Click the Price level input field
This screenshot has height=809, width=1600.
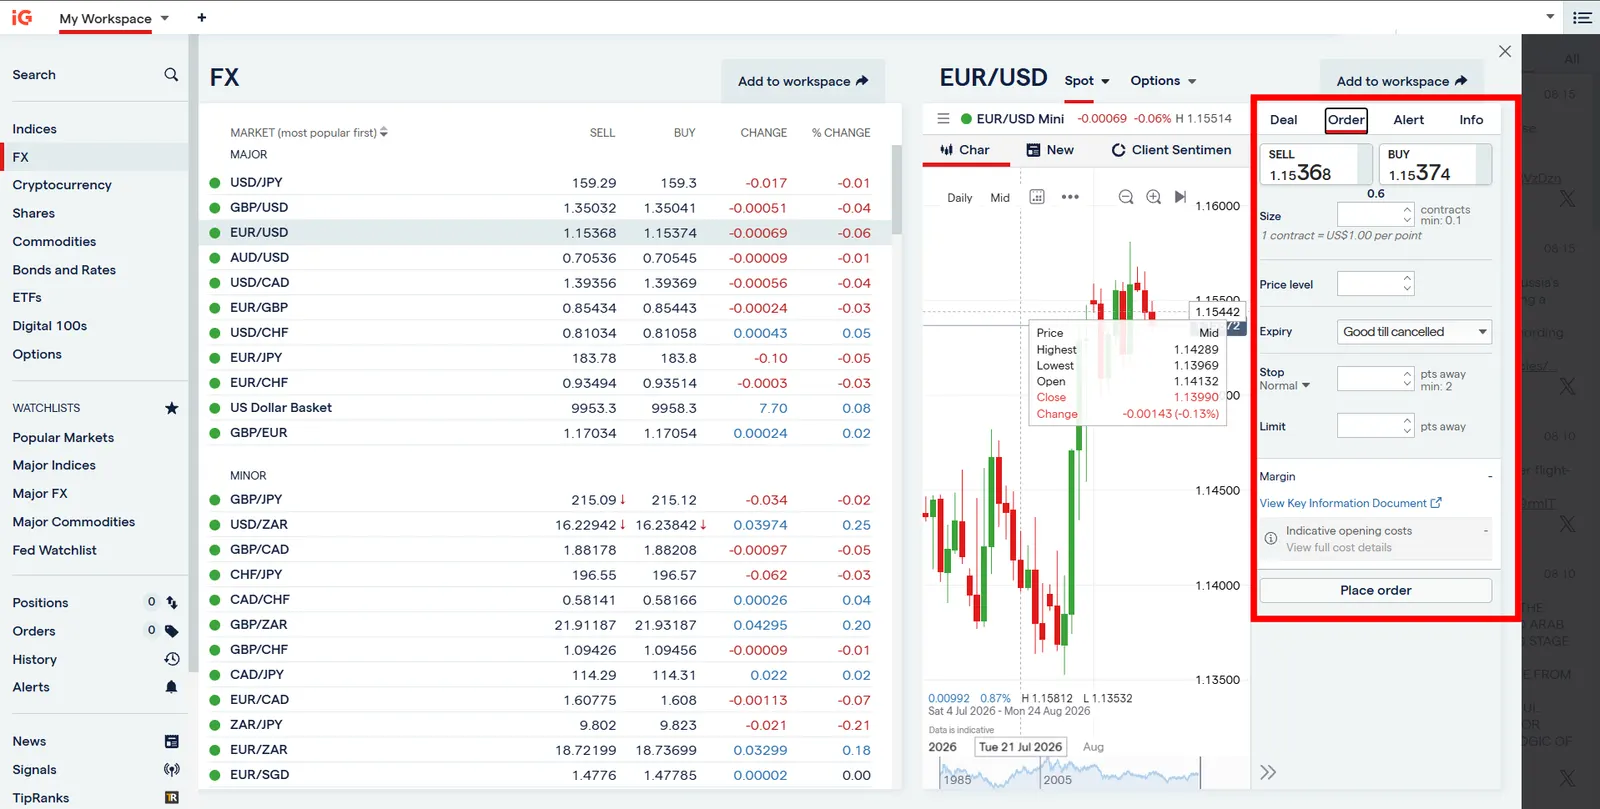tap(1375, 284)
